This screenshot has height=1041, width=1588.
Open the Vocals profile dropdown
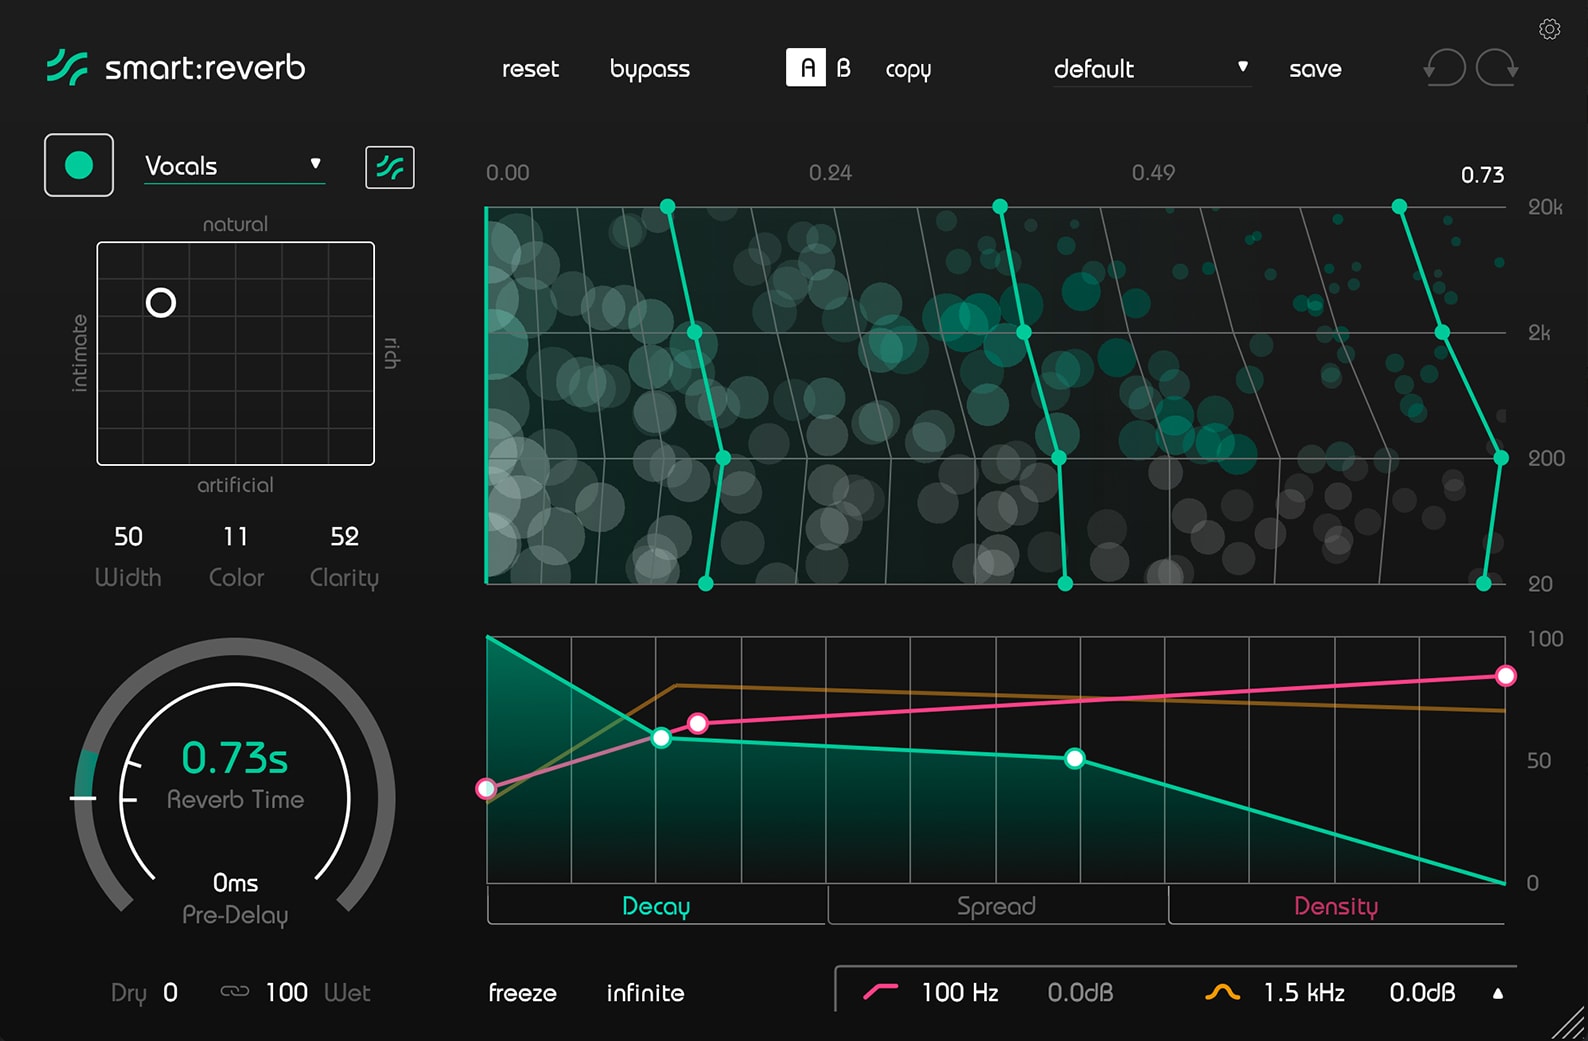coord(235,166)
